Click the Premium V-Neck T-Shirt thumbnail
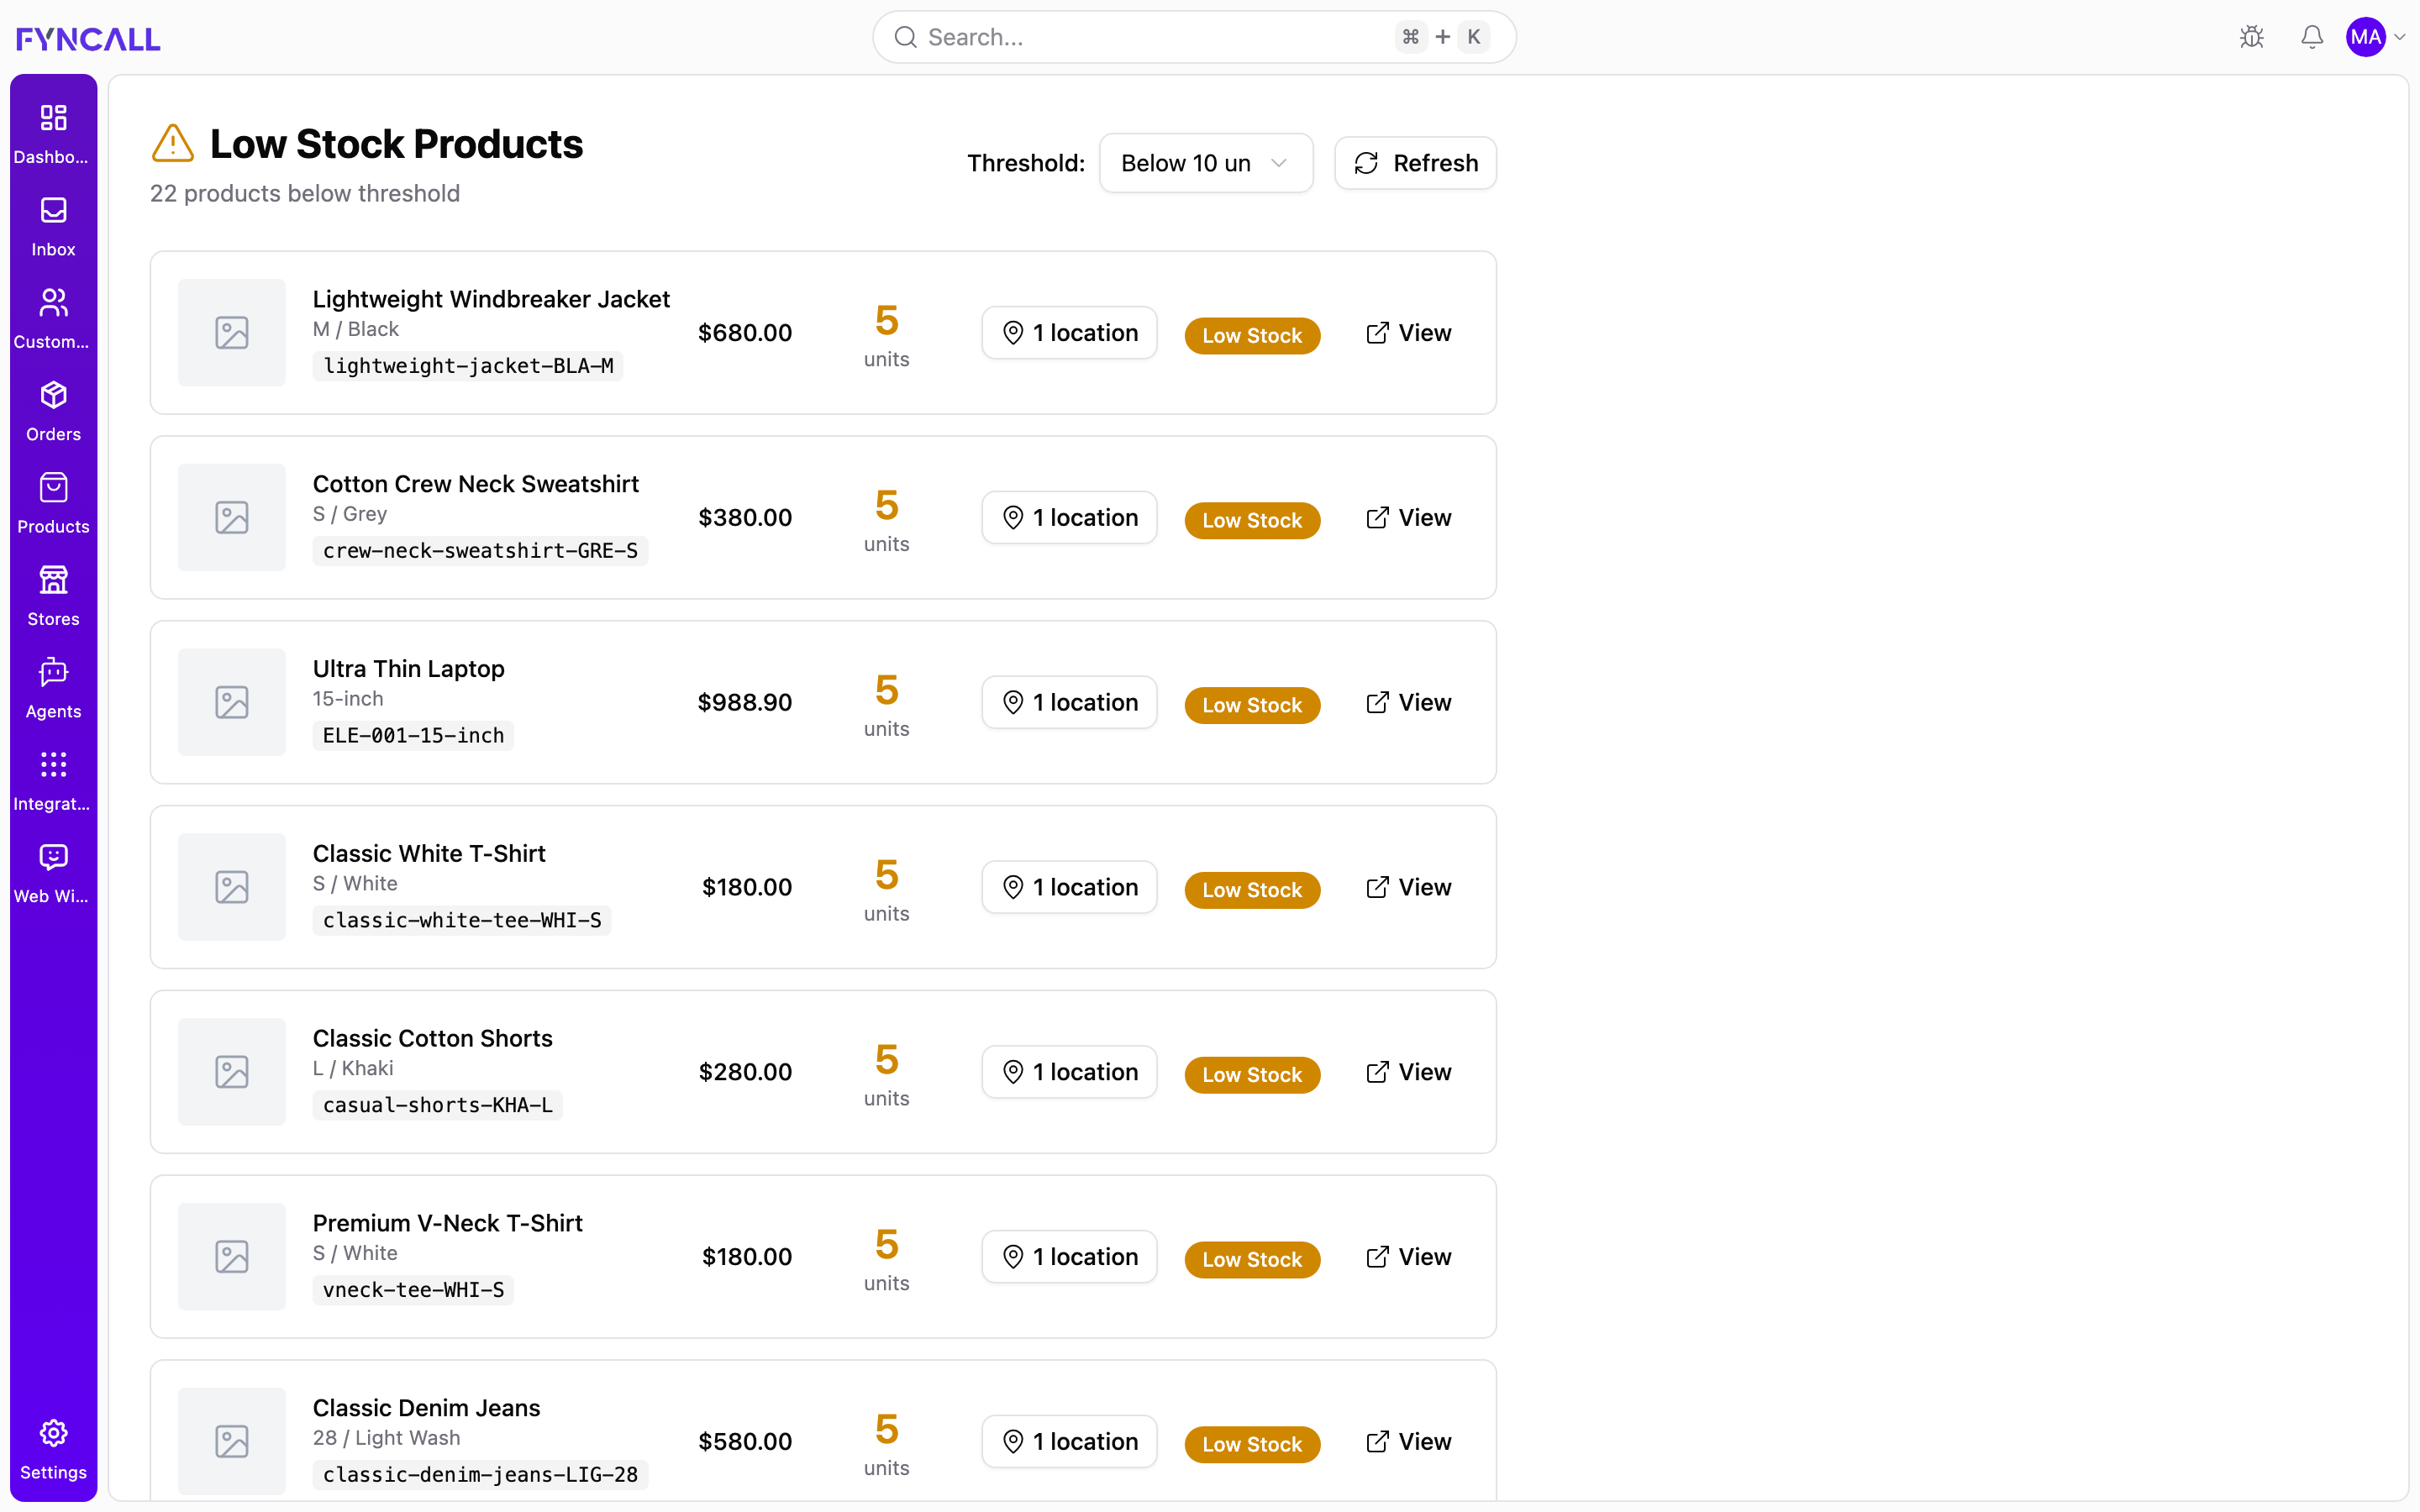The width and height of the screenshot is (2420, 1512). pos(232,1257)
